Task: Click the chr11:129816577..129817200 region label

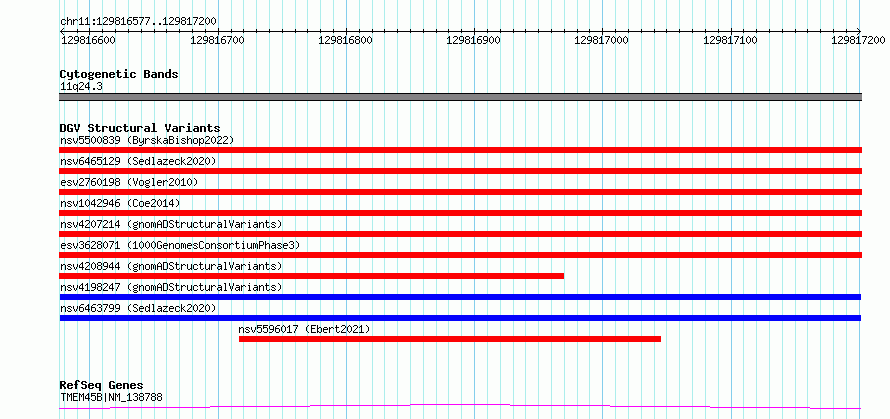Action: click(x=138, y=21)
